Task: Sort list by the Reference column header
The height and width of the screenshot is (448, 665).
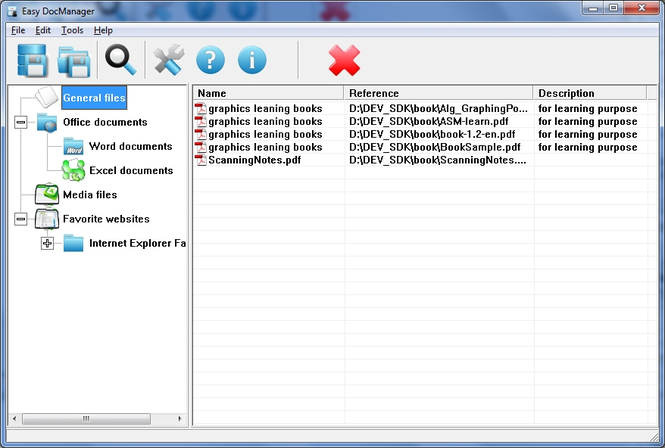Action: [438, 93]
